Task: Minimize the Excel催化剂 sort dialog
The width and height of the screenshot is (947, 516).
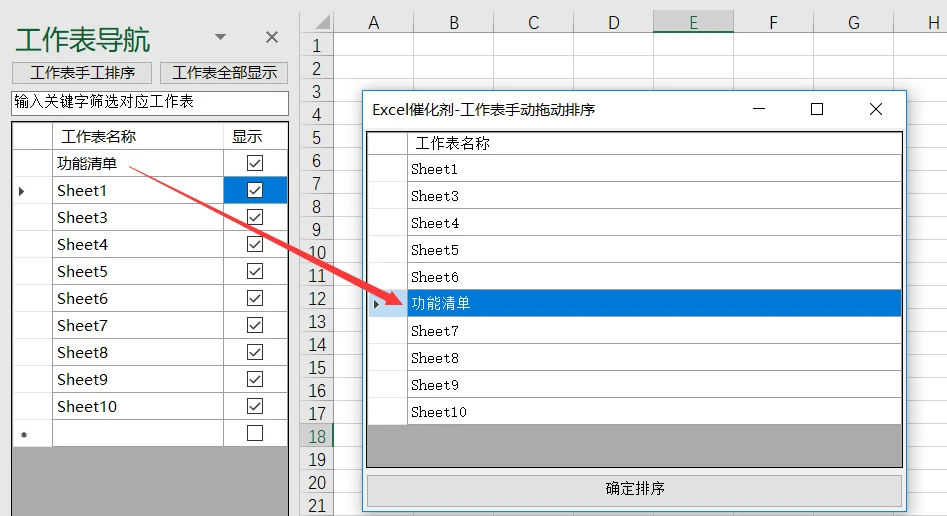Action: tap(759, 109)
